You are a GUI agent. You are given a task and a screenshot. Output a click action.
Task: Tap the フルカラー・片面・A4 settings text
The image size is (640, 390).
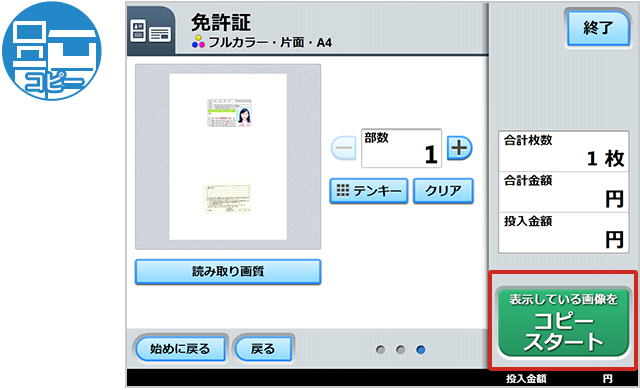coord(270,42)
